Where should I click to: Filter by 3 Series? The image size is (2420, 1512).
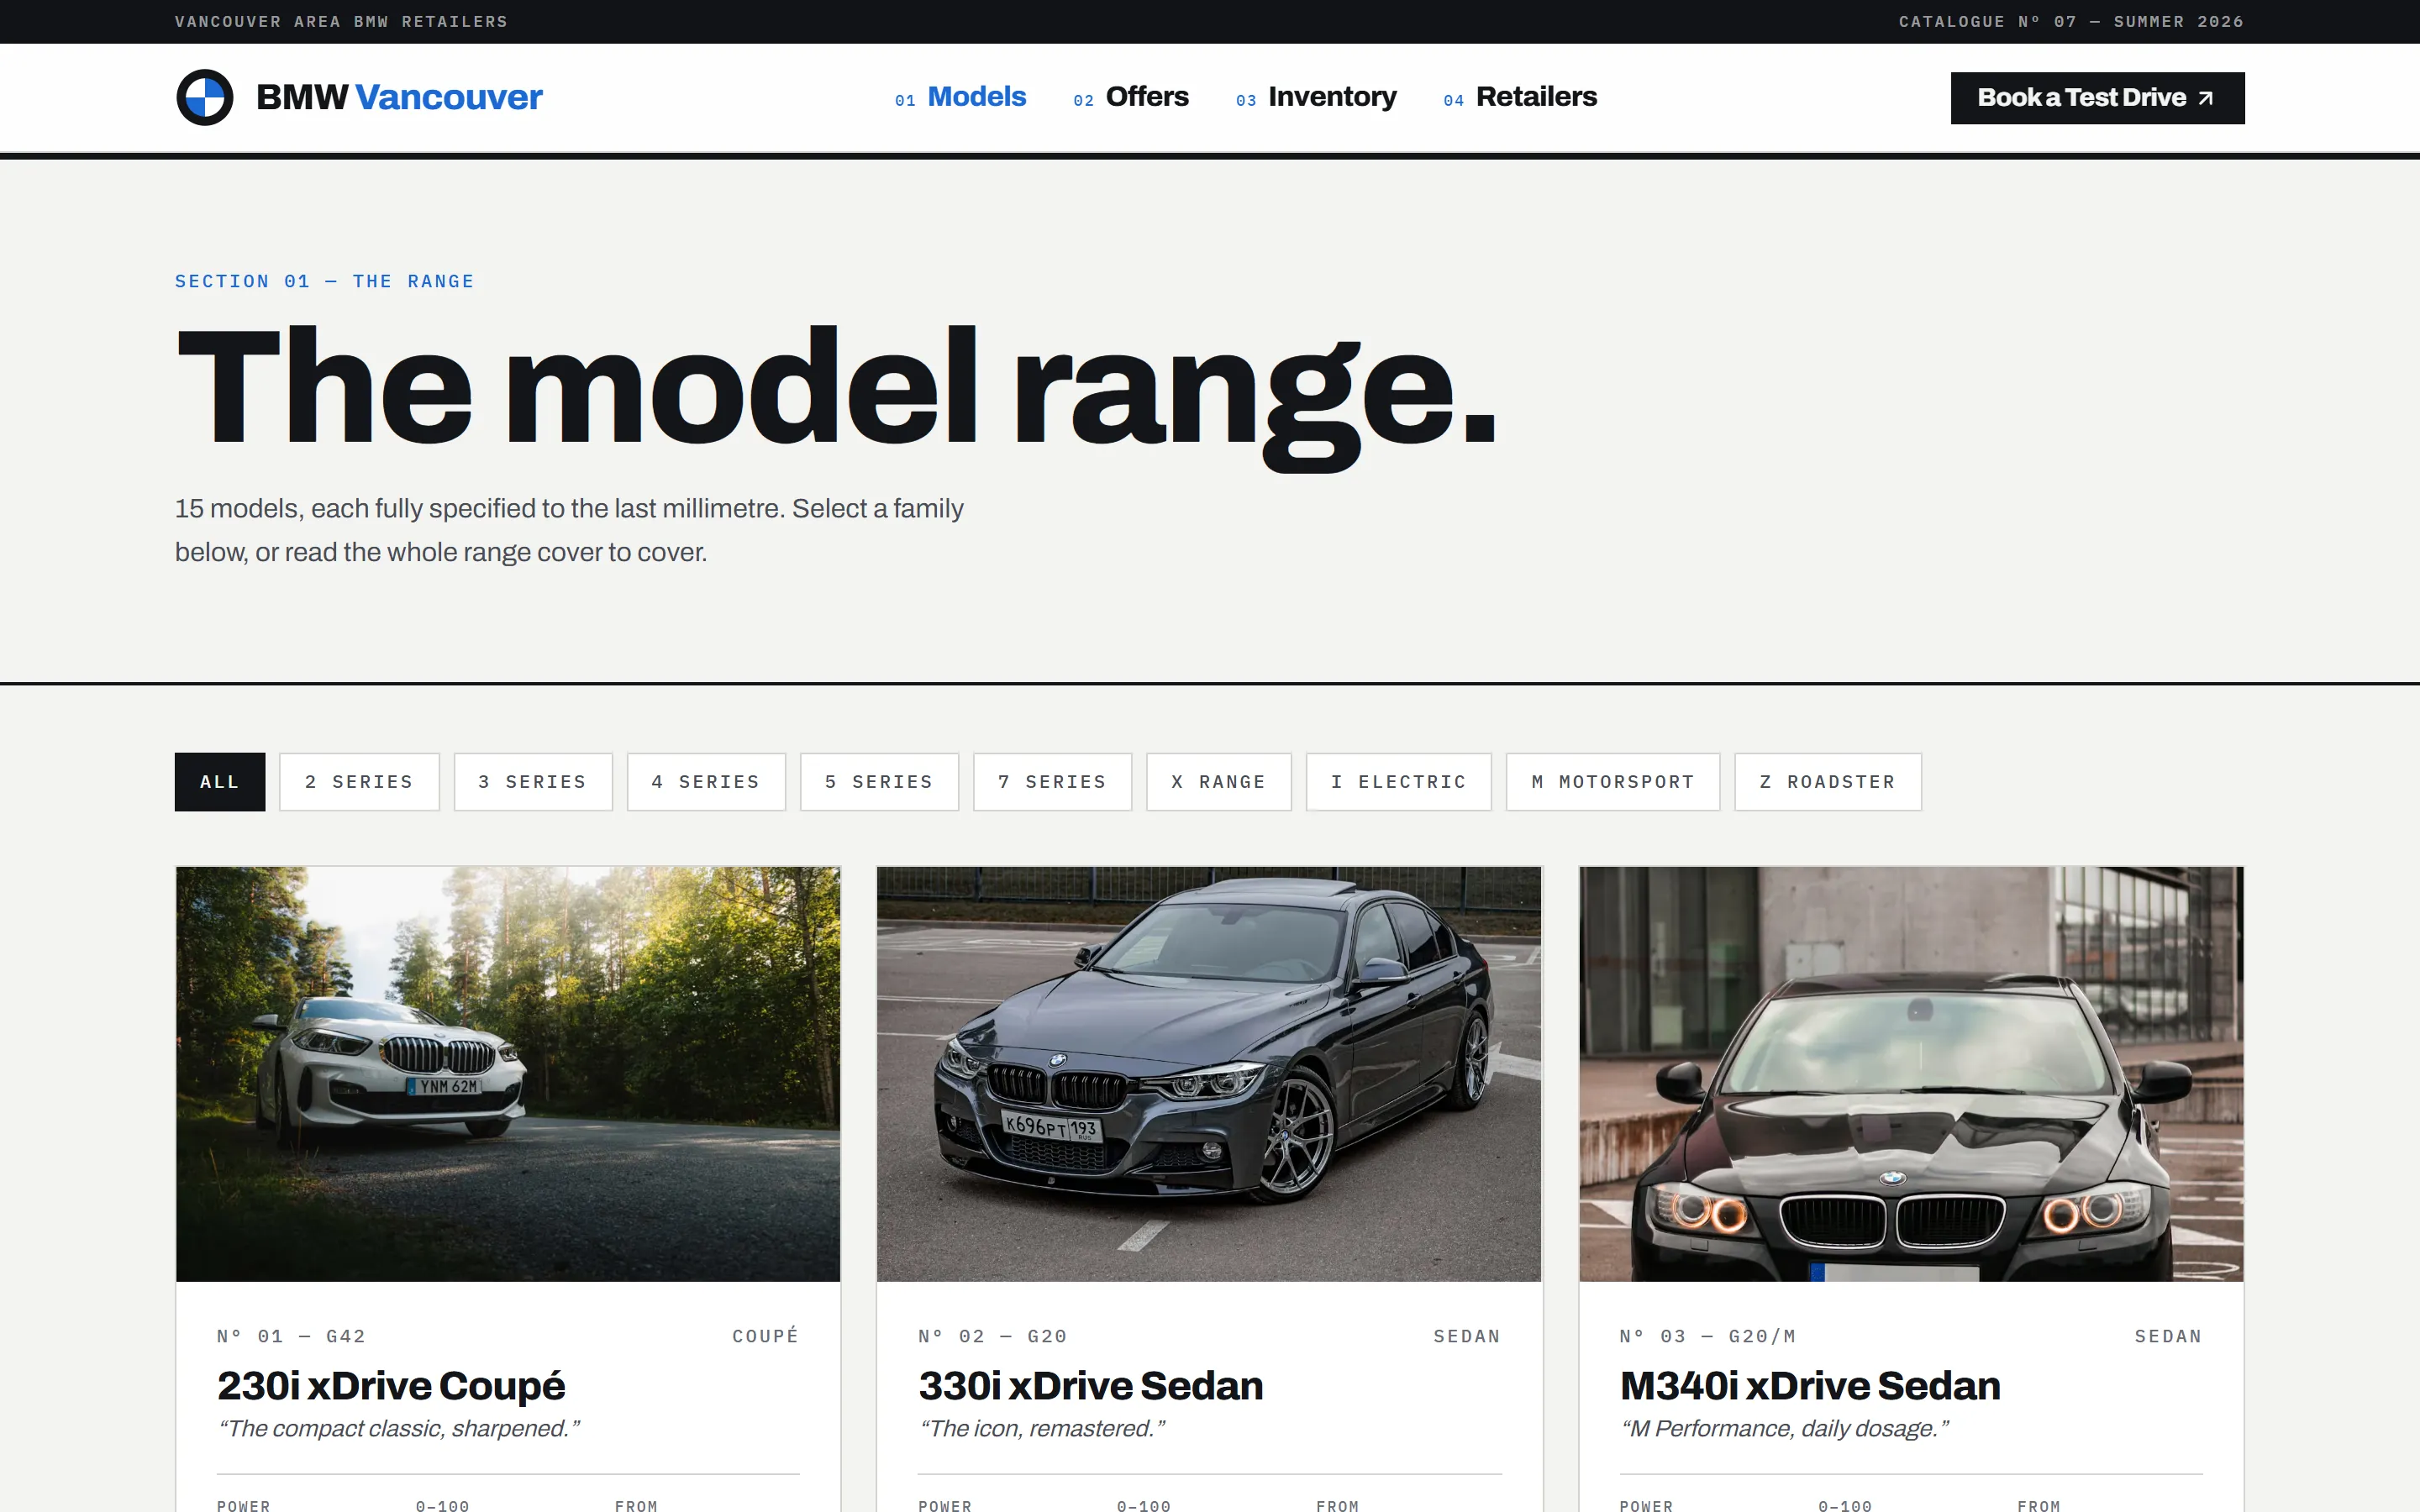pos(532,781)
